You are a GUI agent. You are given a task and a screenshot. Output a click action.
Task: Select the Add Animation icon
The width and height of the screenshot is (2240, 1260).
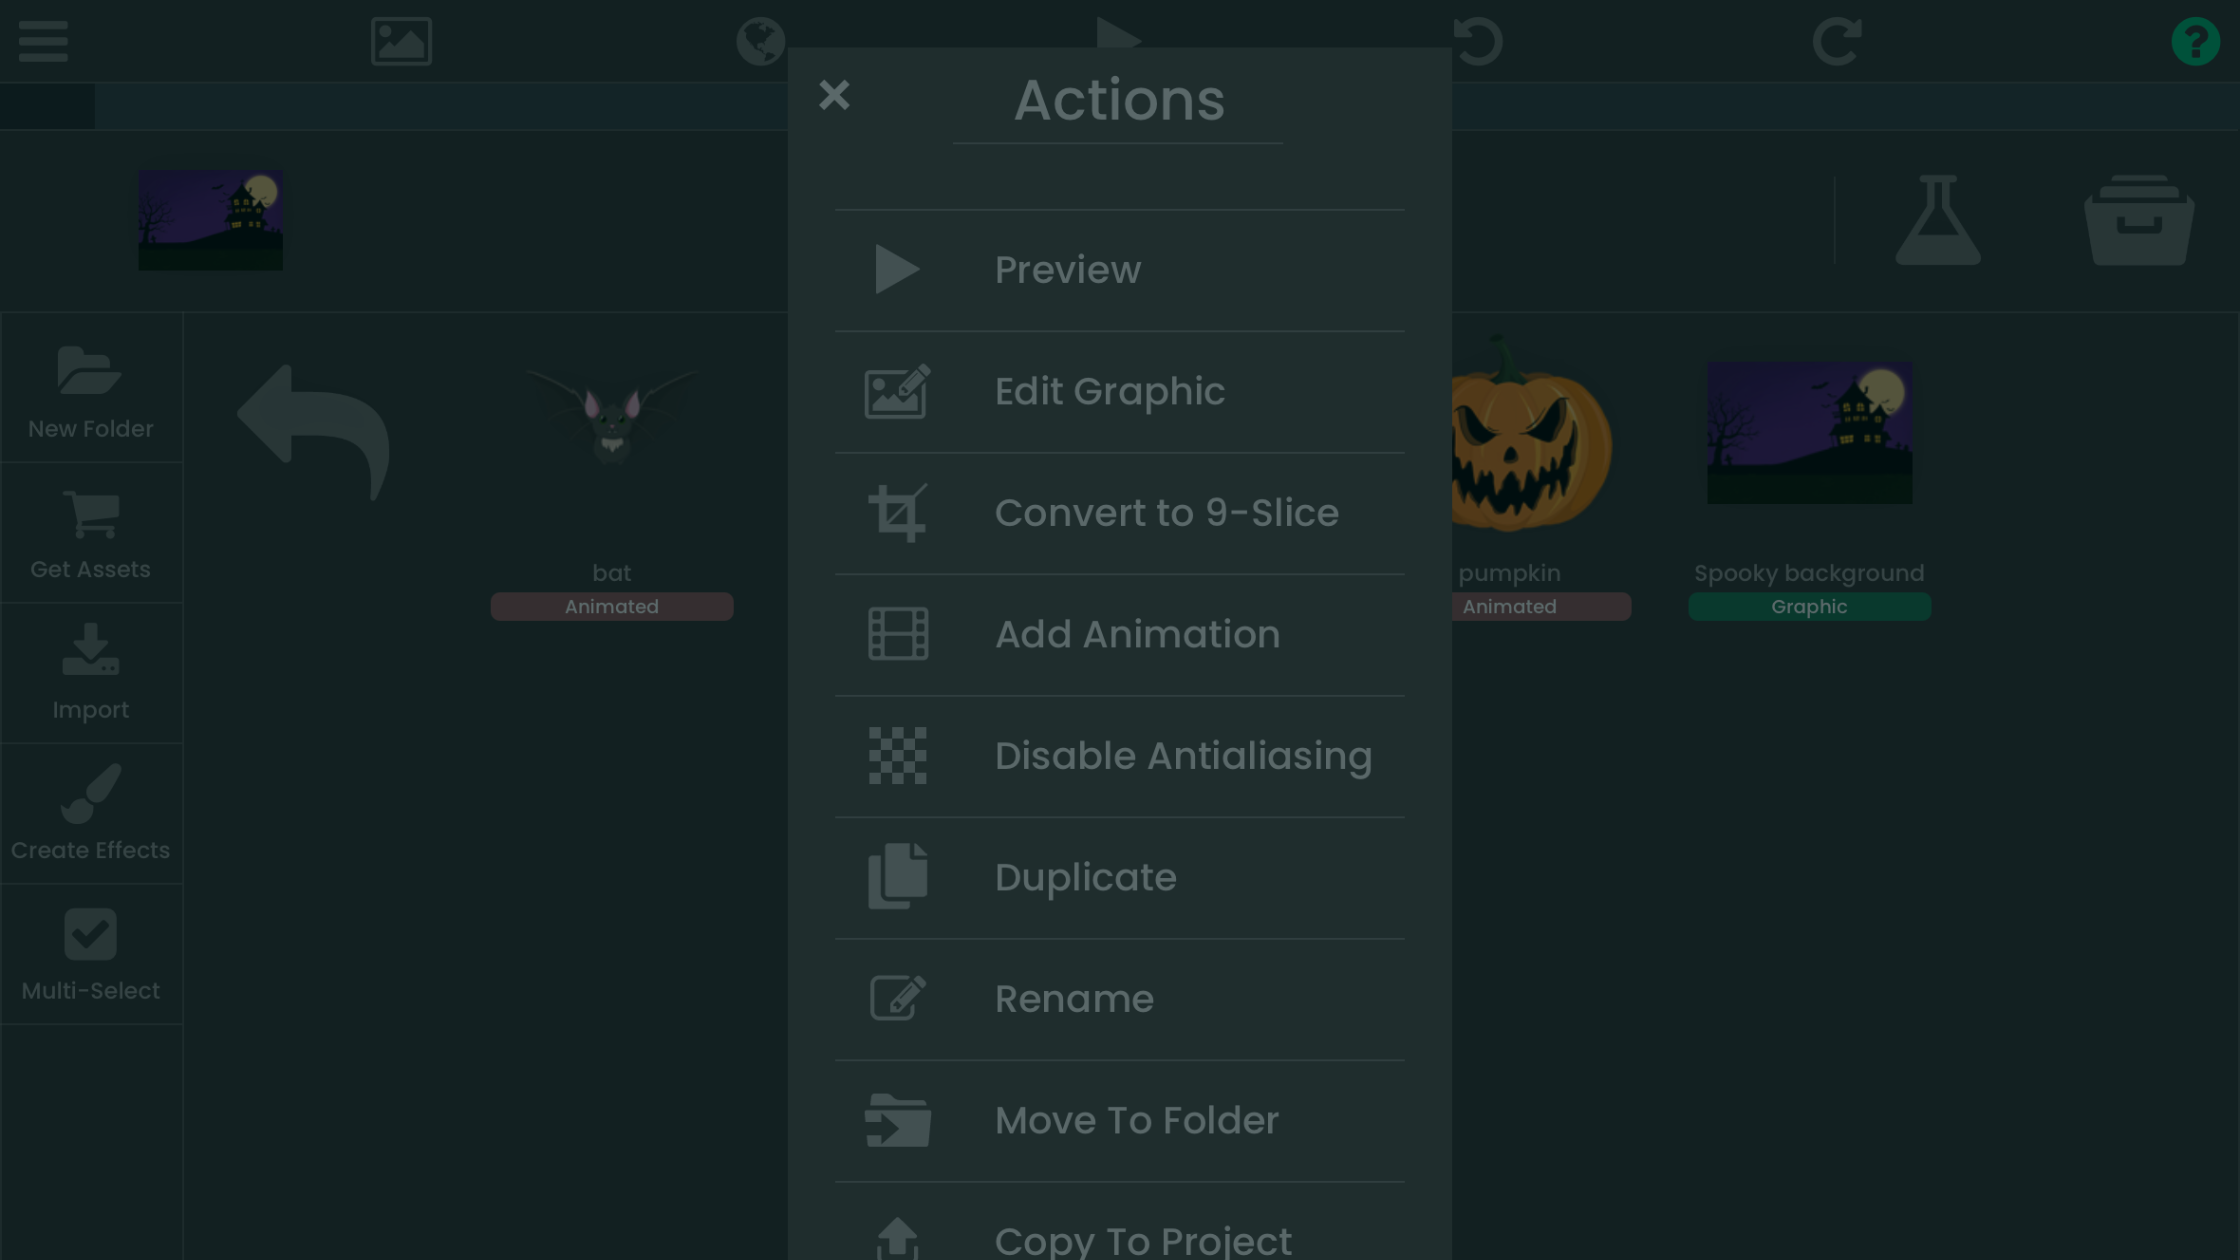(897, 634)
